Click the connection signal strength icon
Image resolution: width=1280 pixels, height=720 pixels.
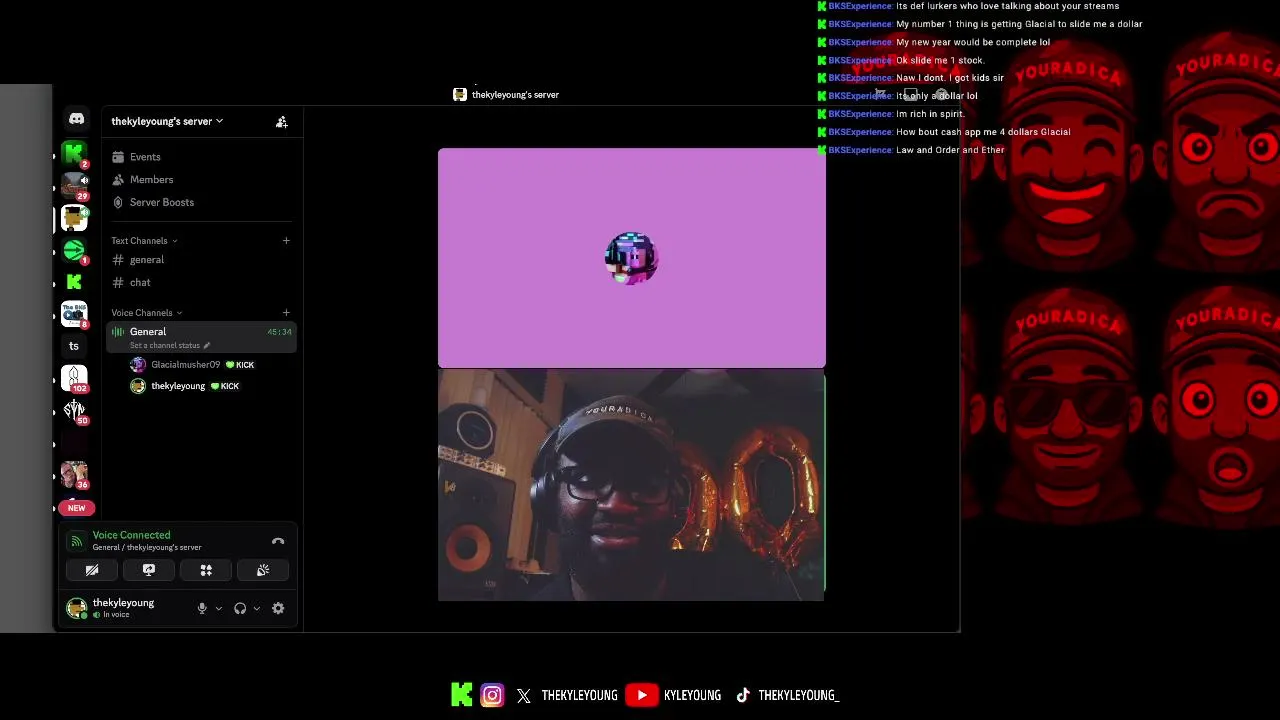(x=76, y=541)
